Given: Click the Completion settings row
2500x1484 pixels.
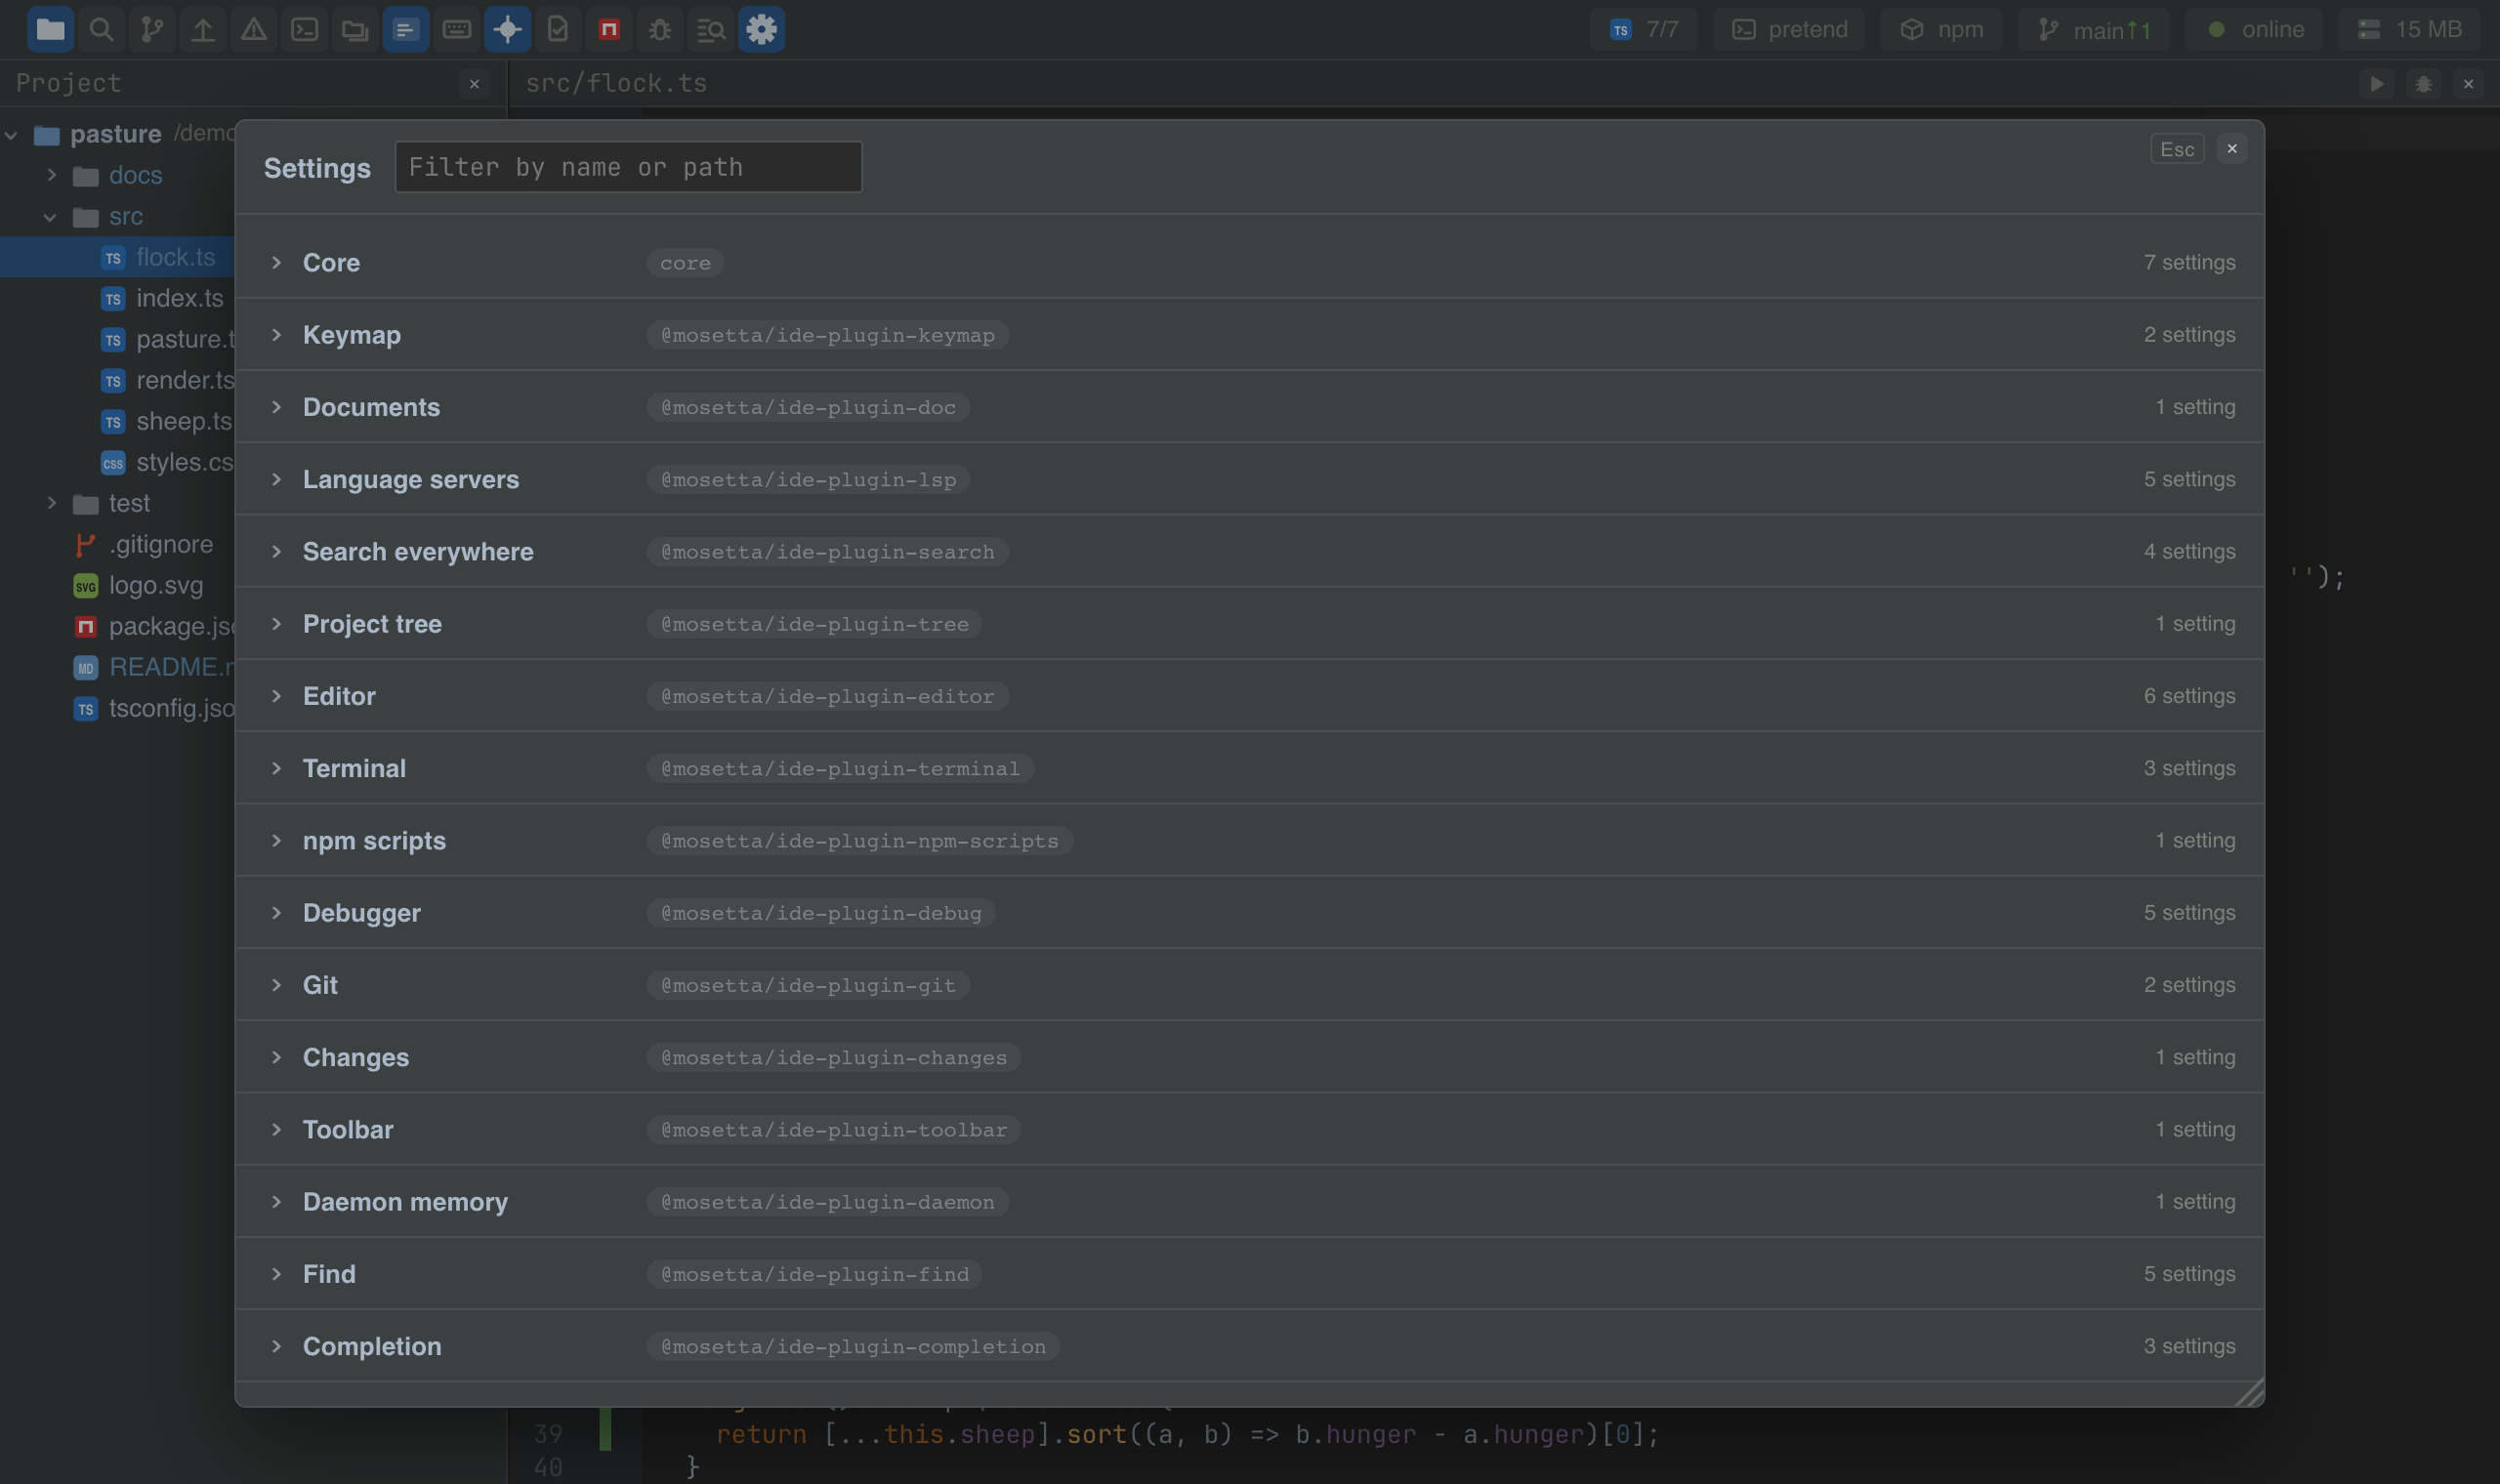Looking at the screenshot, I should click(1249, 1346).
